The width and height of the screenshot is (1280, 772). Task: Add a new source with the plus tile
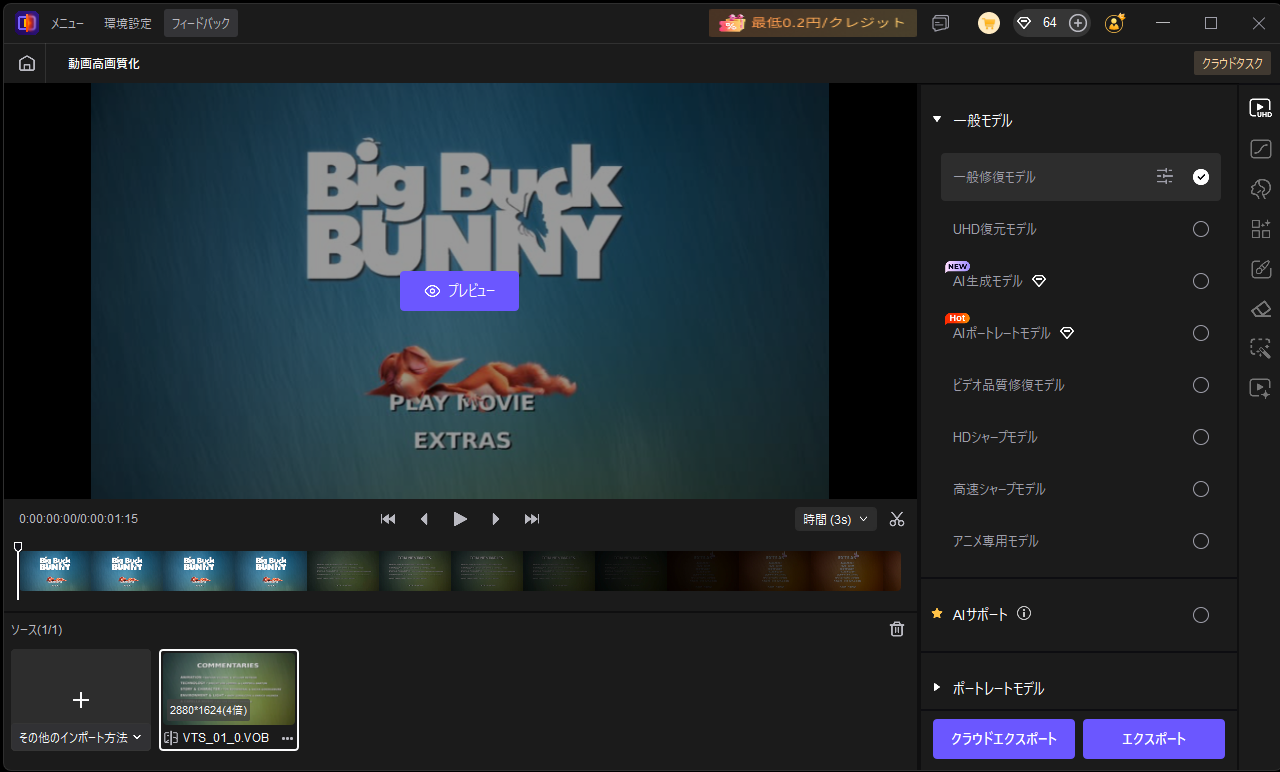81,699
